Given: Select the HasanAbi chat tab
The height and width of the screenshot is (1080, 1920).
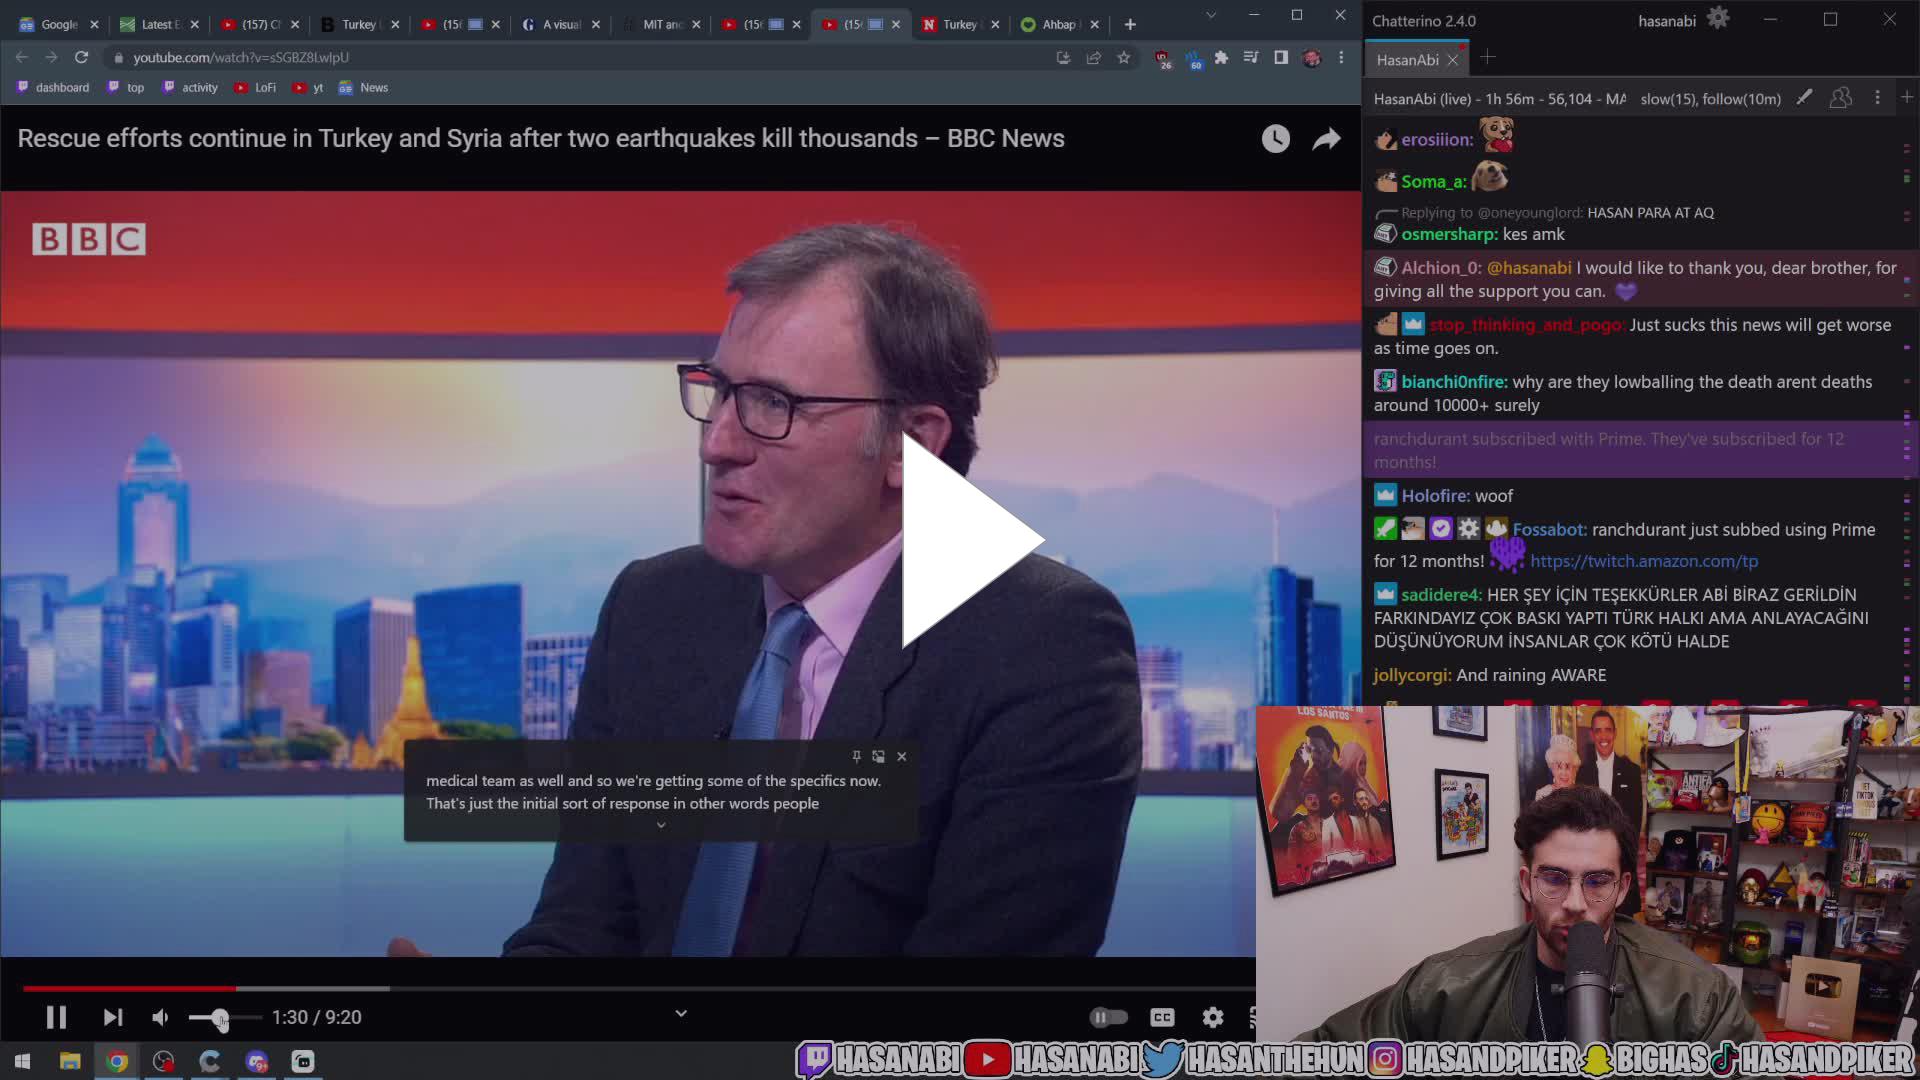Looking at the screenshot, I should click(1407, 60).
